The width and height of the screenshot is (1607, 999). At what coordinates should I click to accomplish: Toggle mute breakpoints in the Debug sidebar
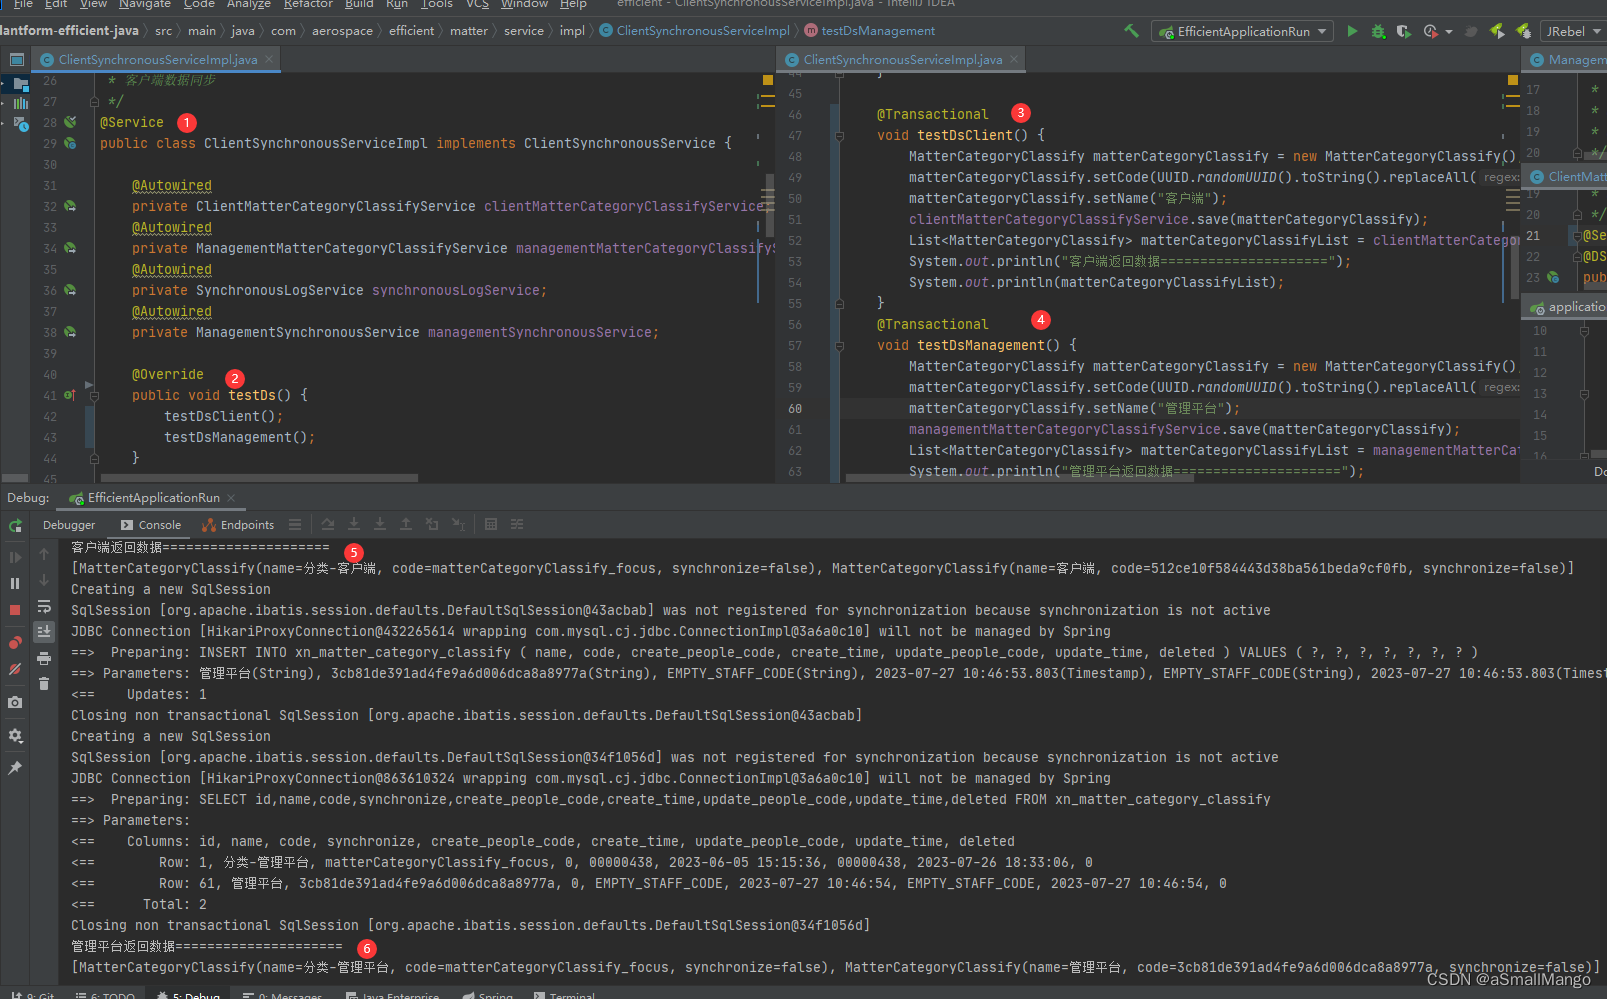tap(15, 669)
